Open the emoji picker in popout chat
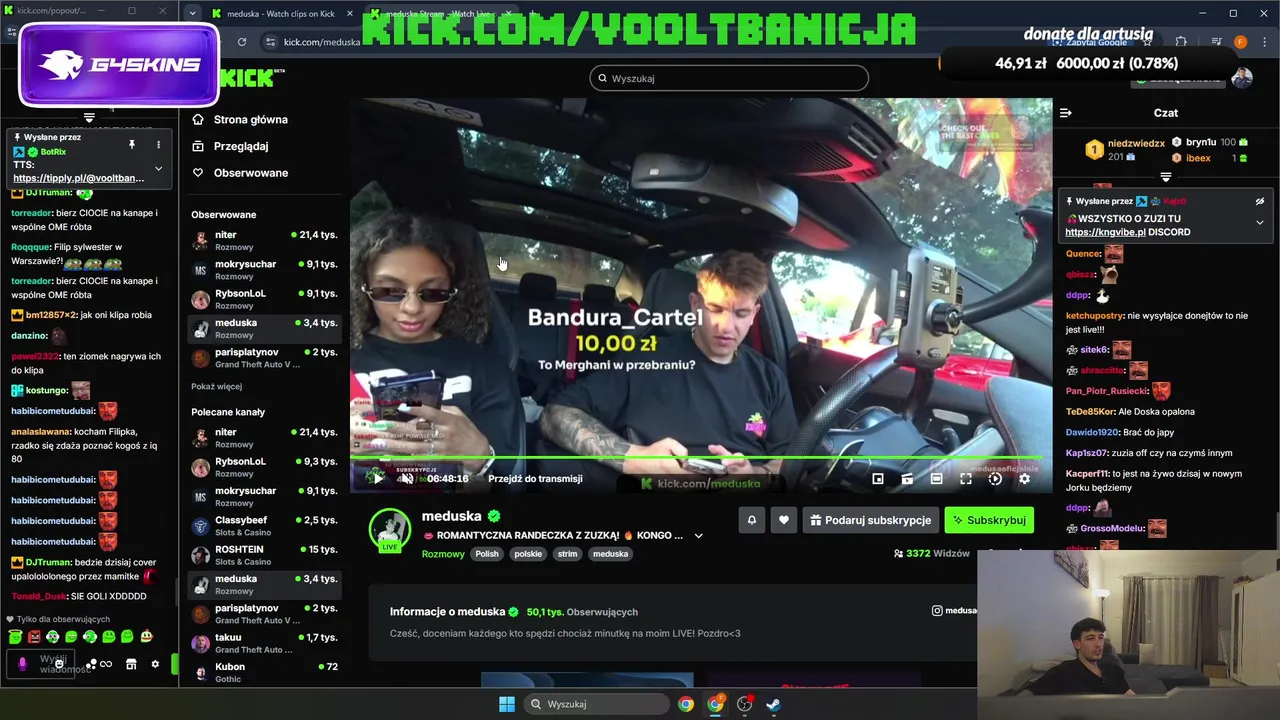The height and width of the screenshot is (720, 1280). [x=59, y=664]
